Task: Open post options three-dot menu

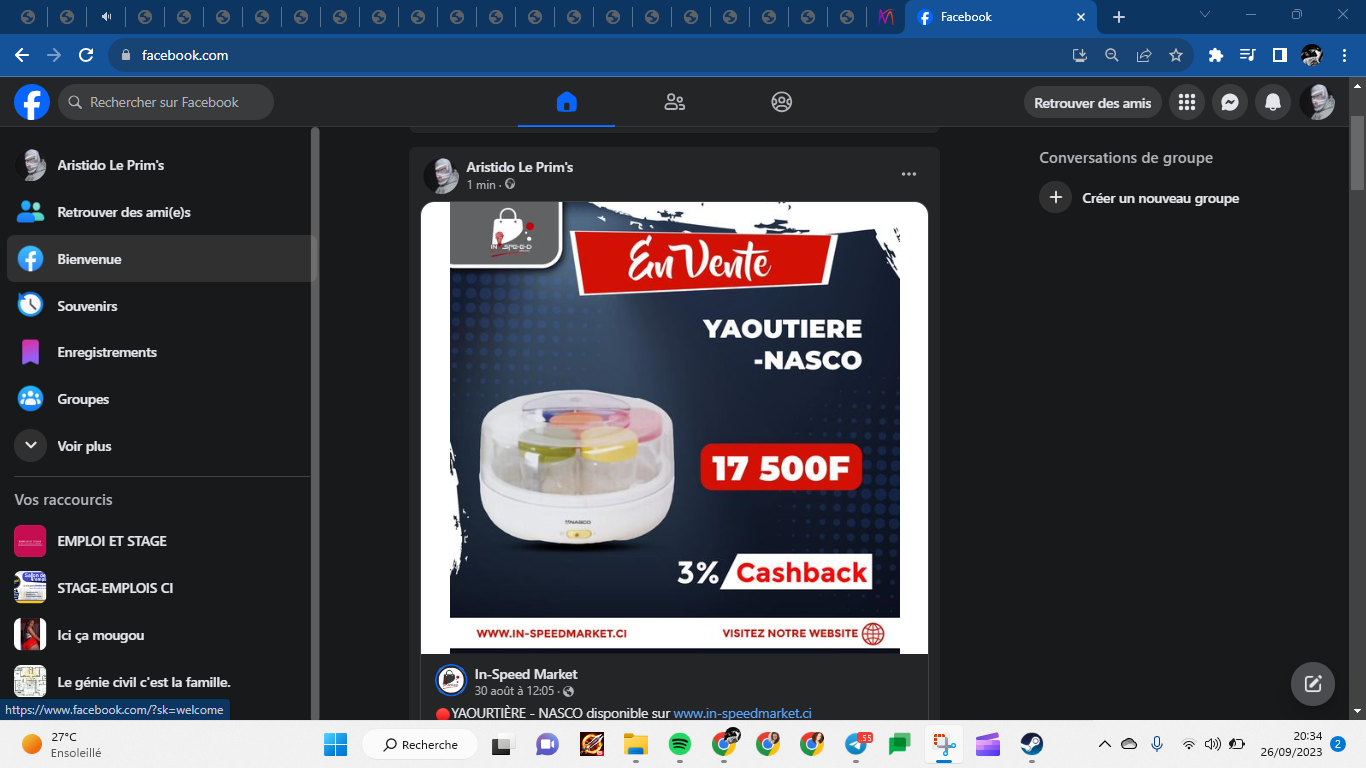Action: (908, 174)
